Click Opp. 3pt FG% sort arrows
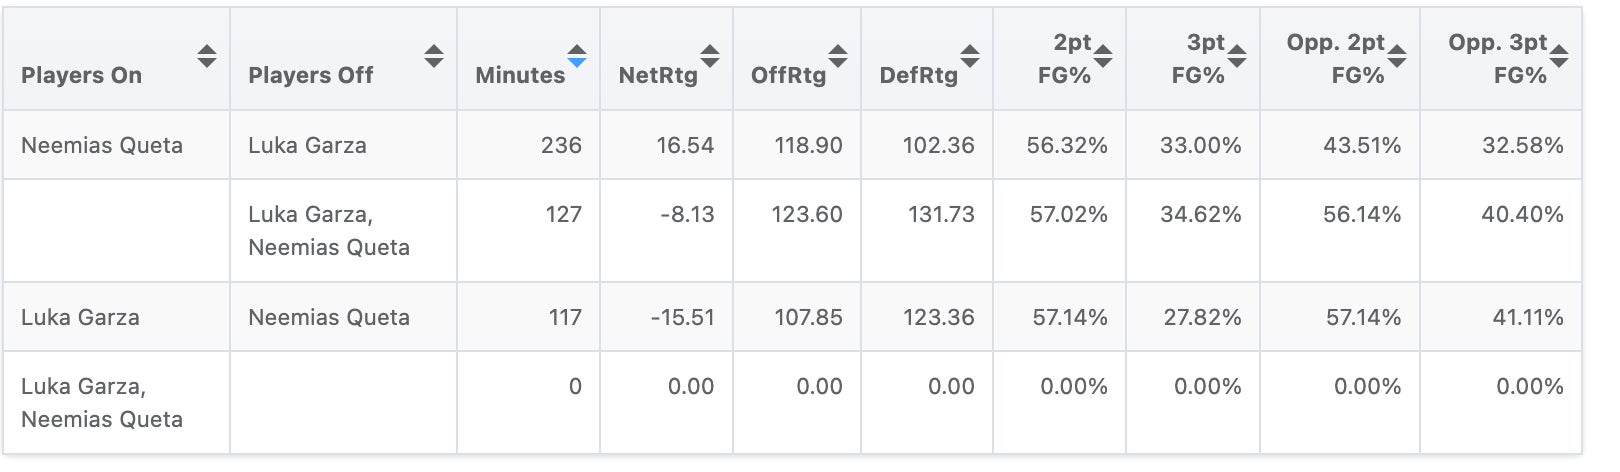This screenshot has height=472, width=1620. click(1559, 56)
